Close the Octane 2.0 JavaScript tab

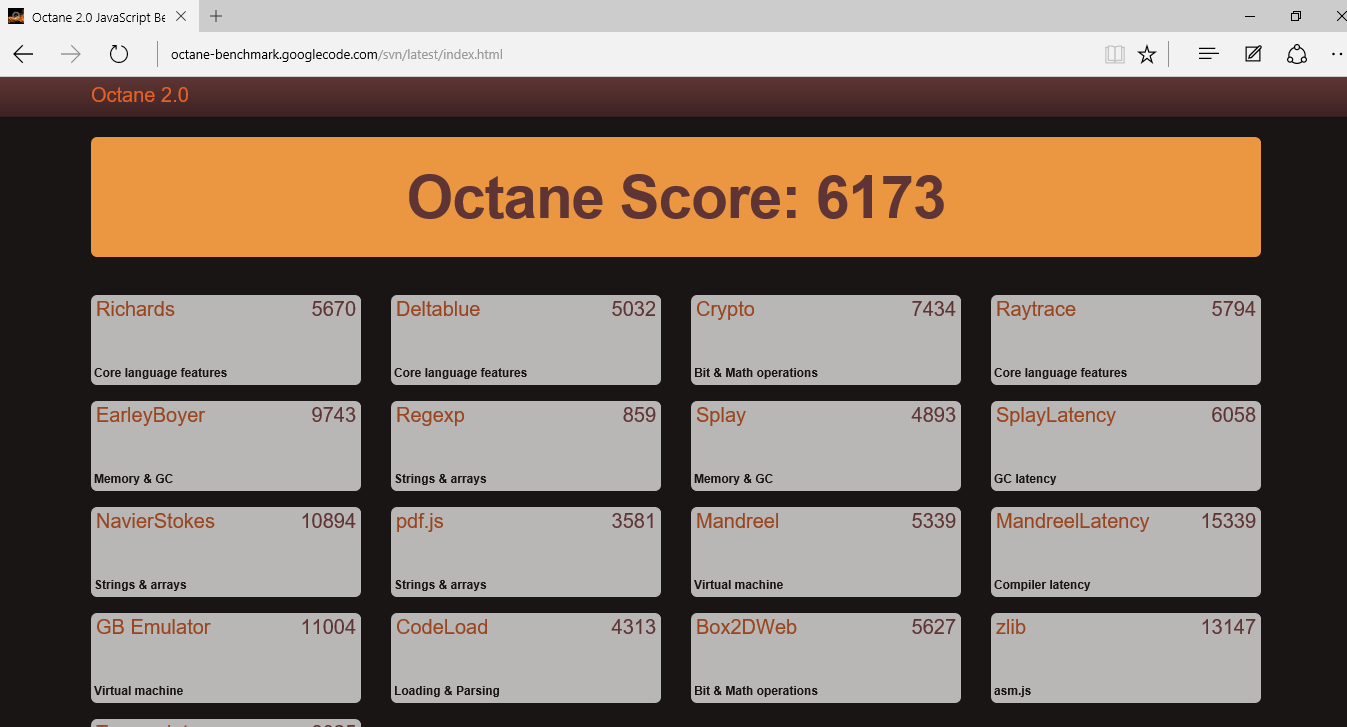coord(179,17)
